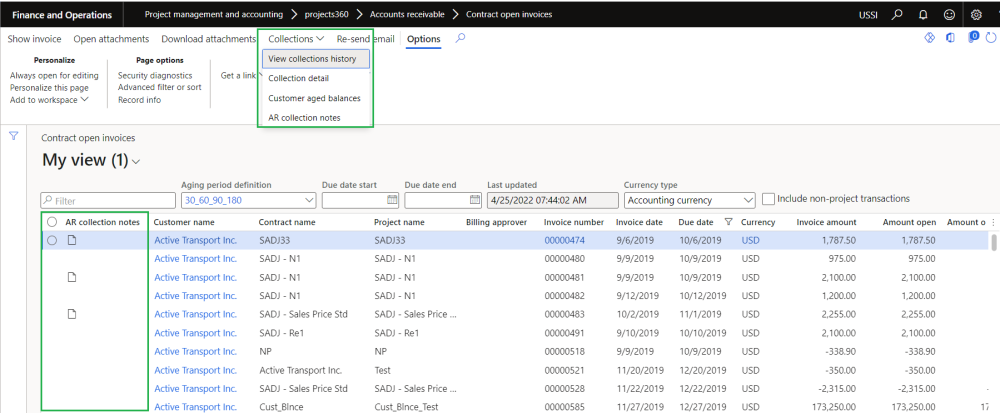Viewport: 1000px width, 413px height.
Task: Select Customer aged balances from menu
Action: coord(314,98)
